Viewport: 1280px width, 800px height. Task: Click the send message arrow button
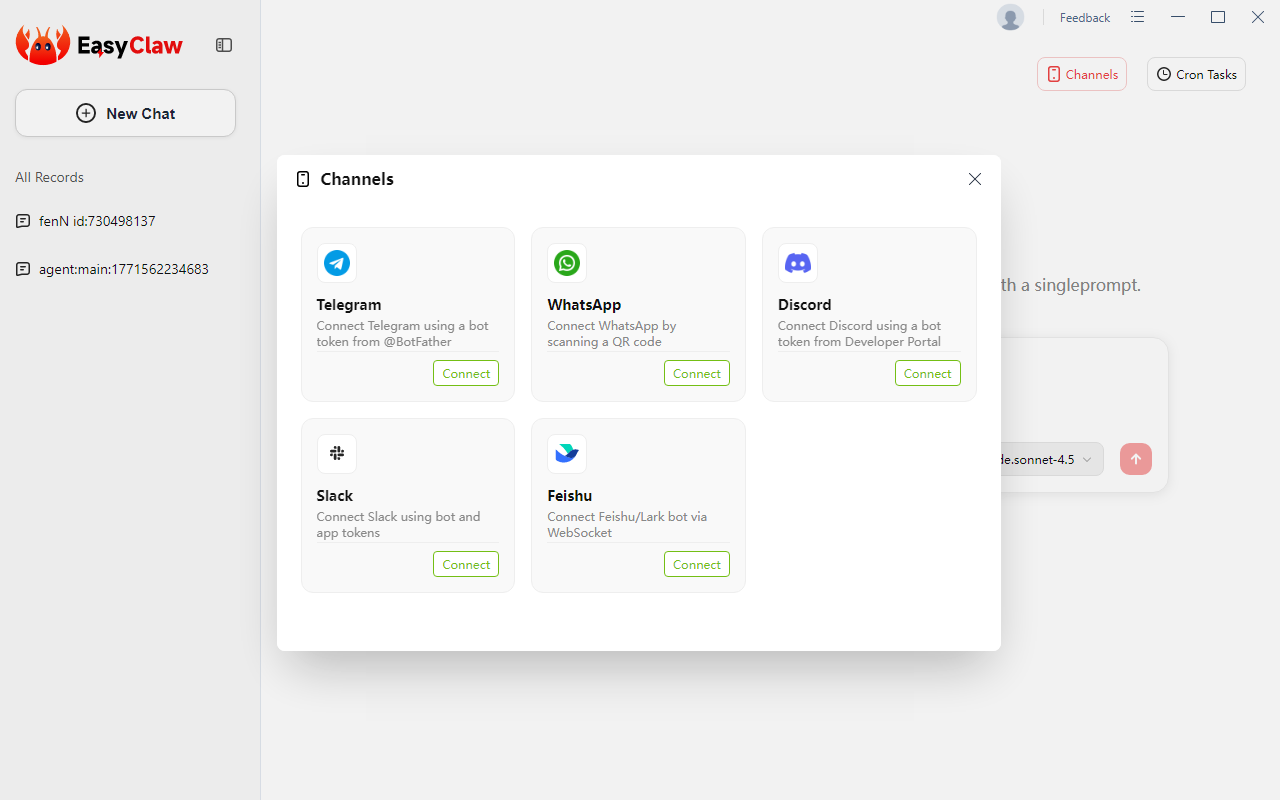point(1135,459)
